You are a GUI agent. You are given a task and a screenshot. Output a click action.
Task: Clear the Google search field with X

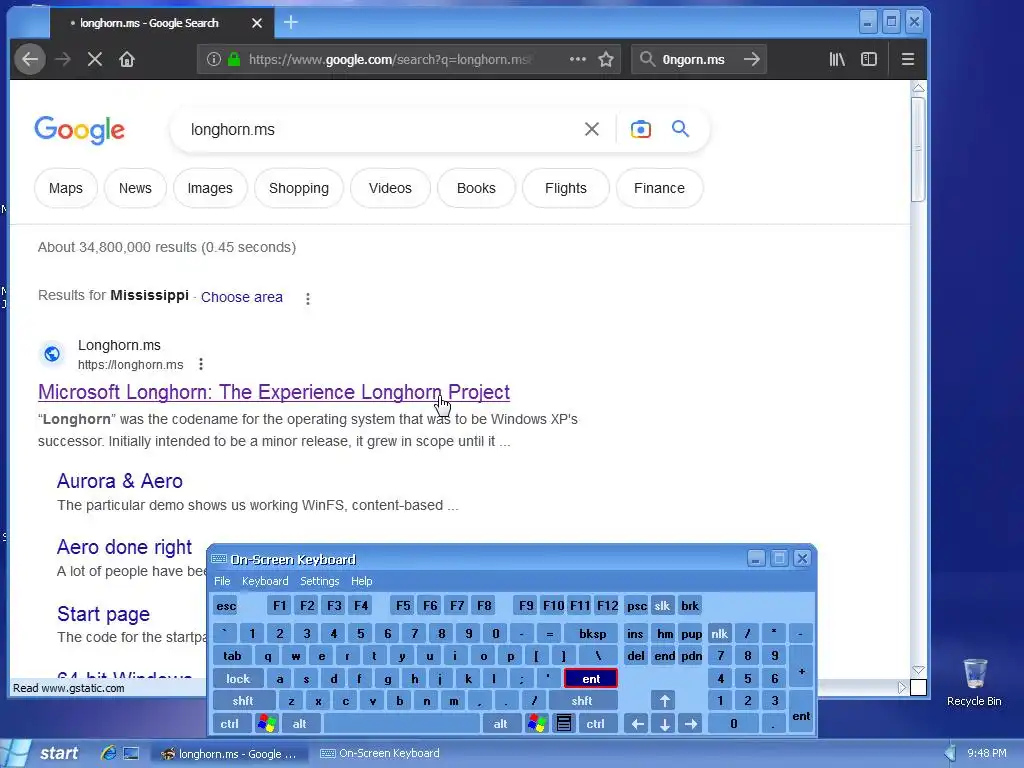tap(592, 129)
